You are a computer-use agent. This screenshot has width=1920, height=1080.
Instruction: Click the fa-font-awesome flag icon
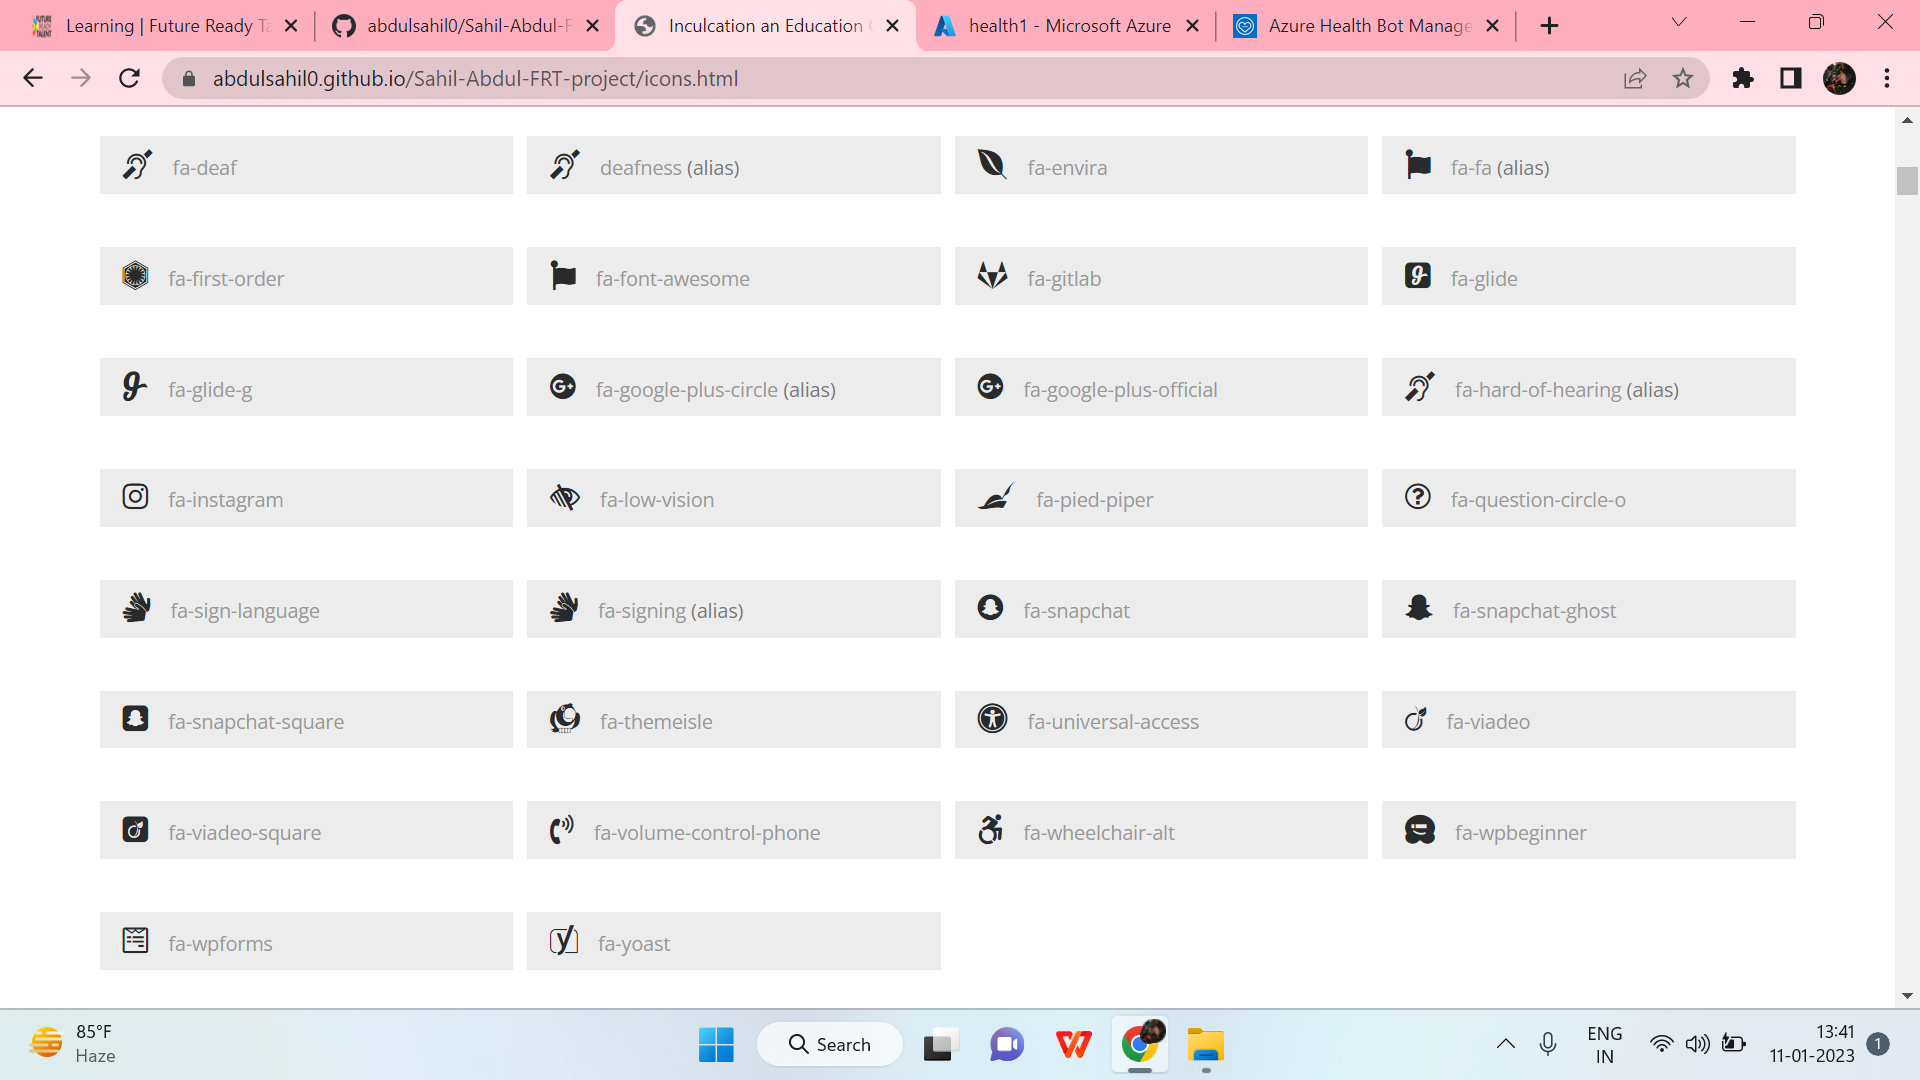click(x=563, y=275)
